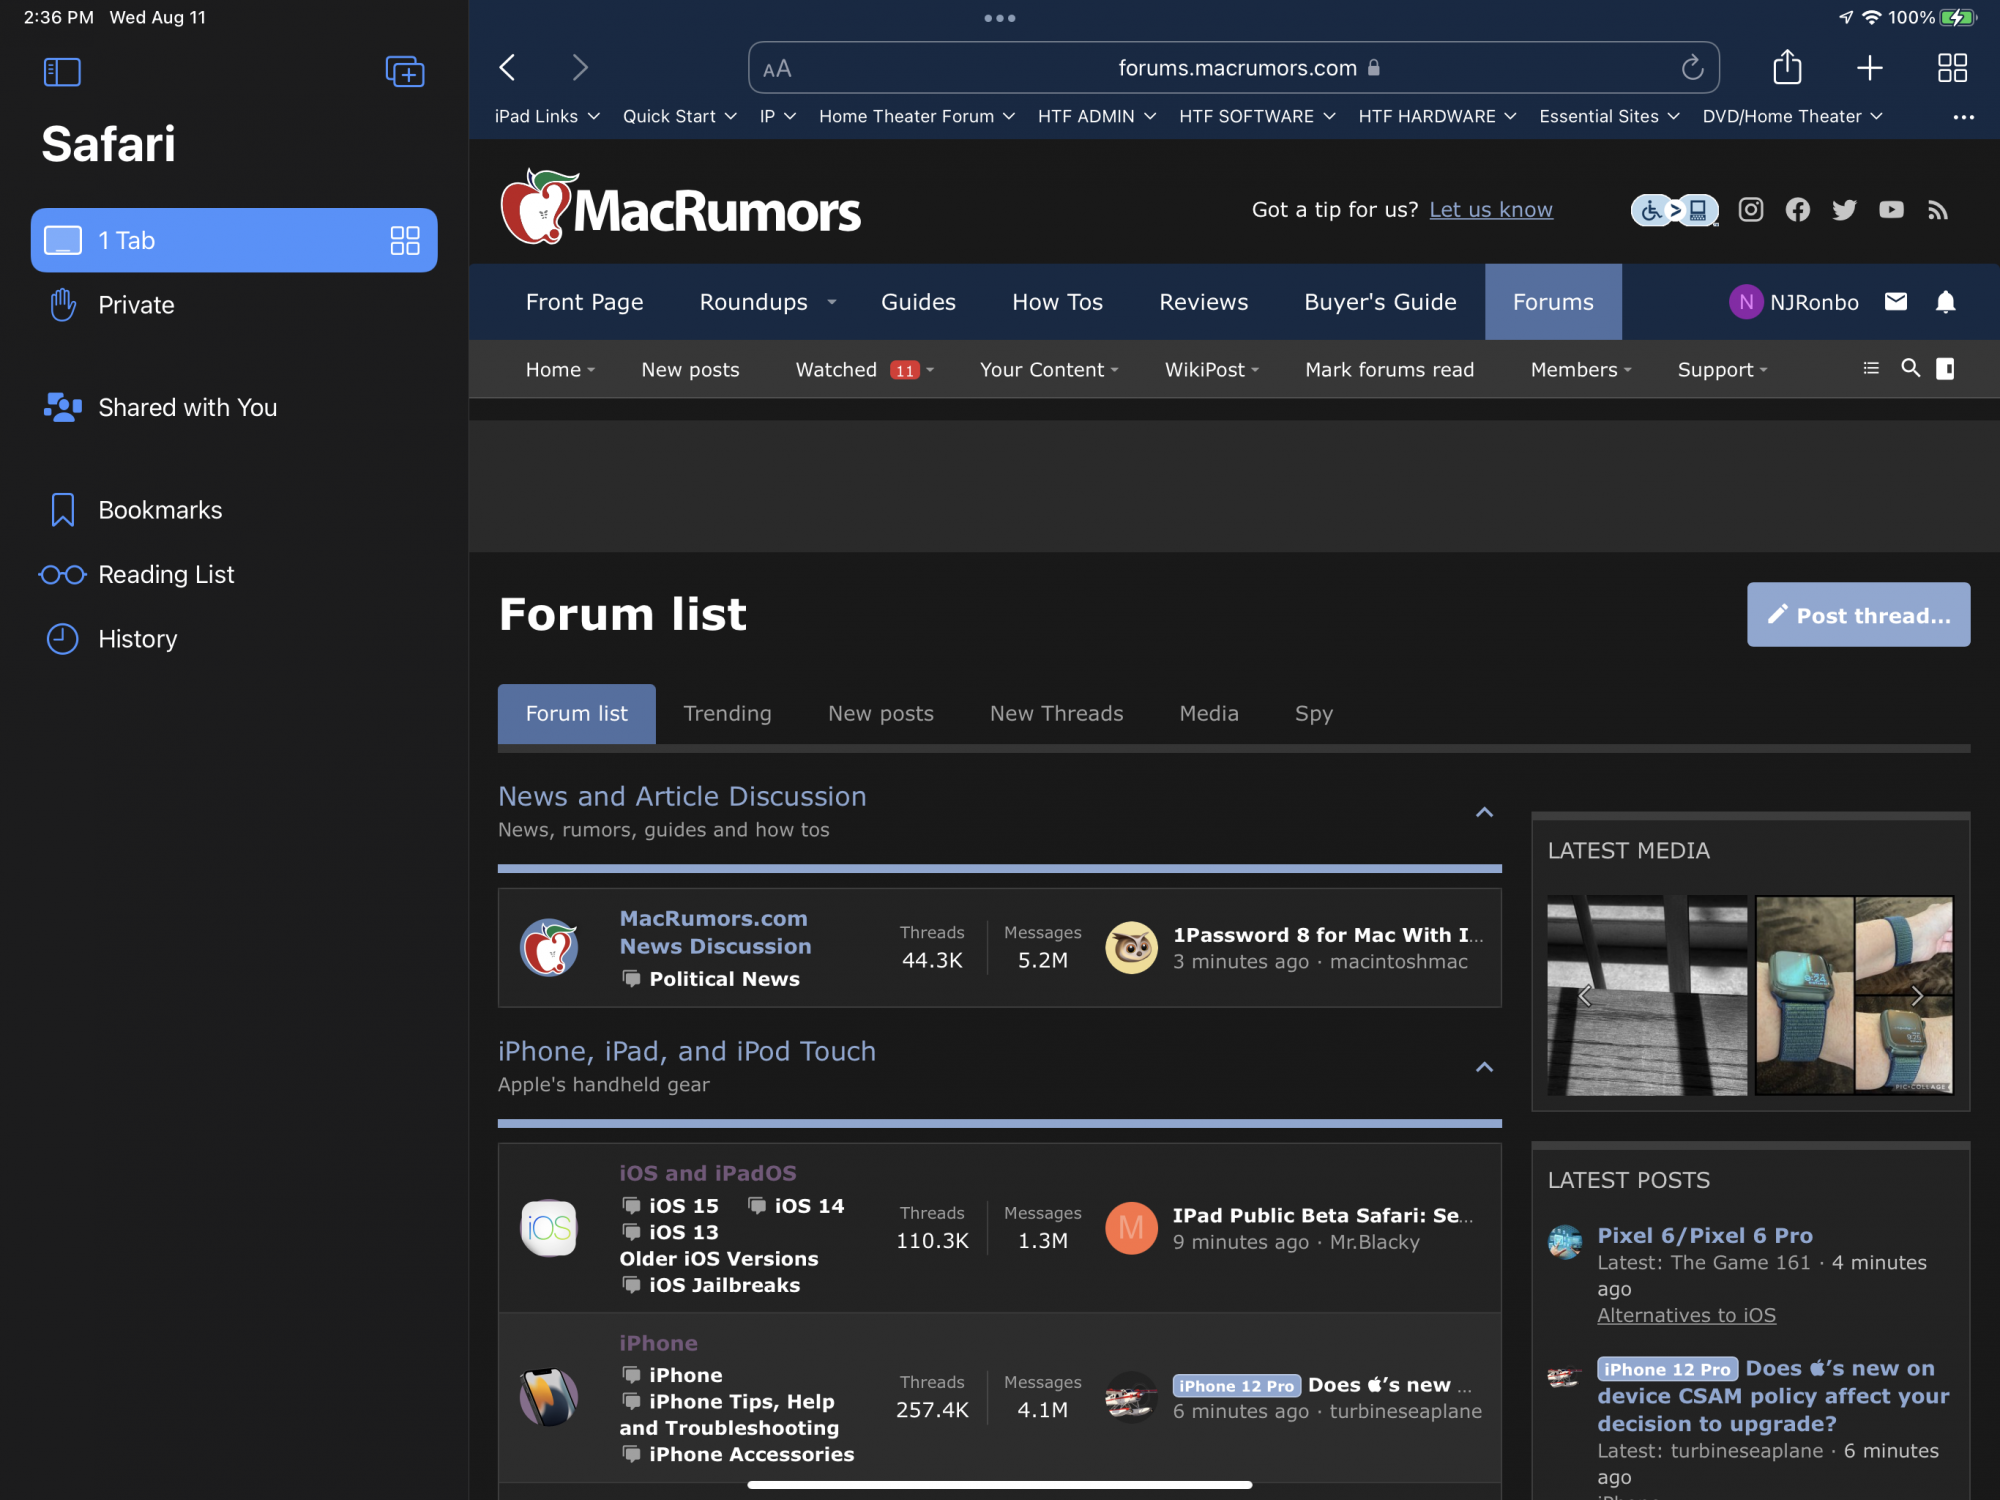Hide the Safari sidebar

click(62, 72)
